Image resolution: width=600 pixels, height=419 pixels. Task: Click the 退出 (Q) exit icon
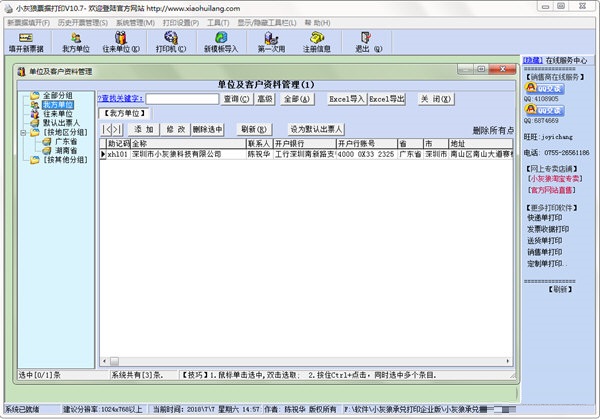tap(368, 42)
